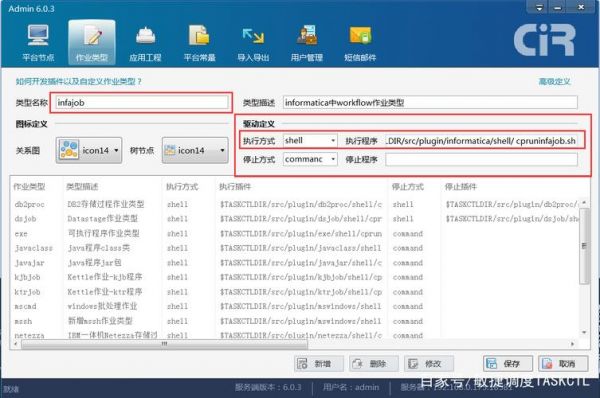Select the db2proc row in table
Screen dimensions: 600x398
click(x=295, y=204)
